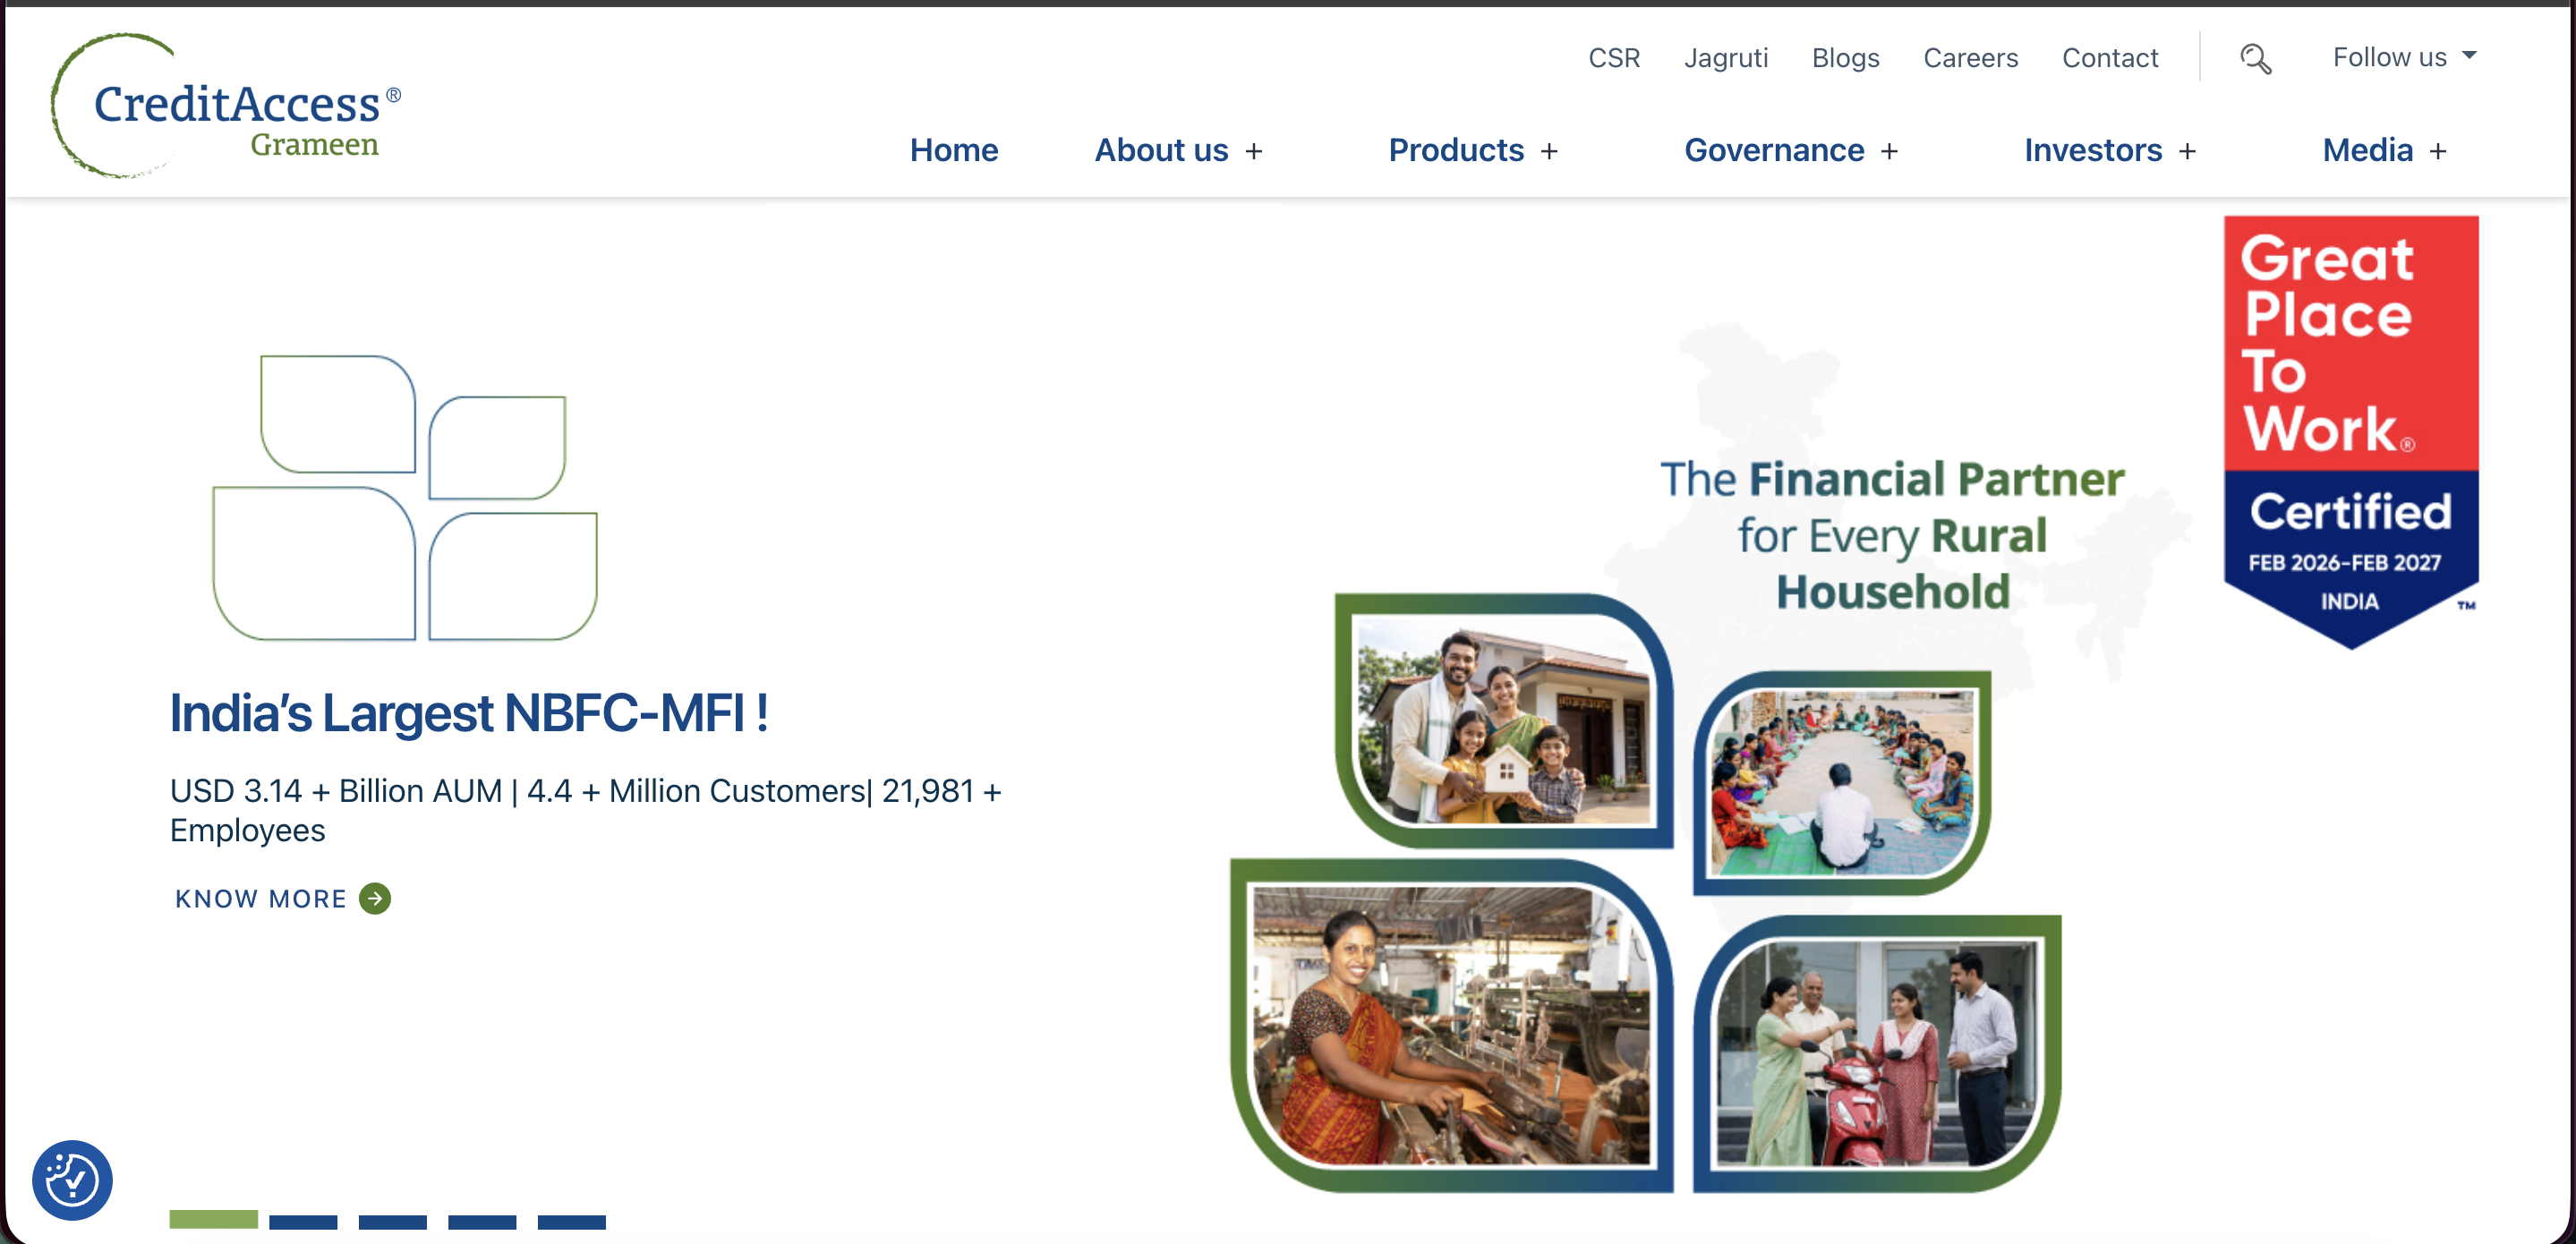Screen dimensions: 2576x1244
Task: Click the woman weaving at loom photo
Action: pos(1451,1025)
